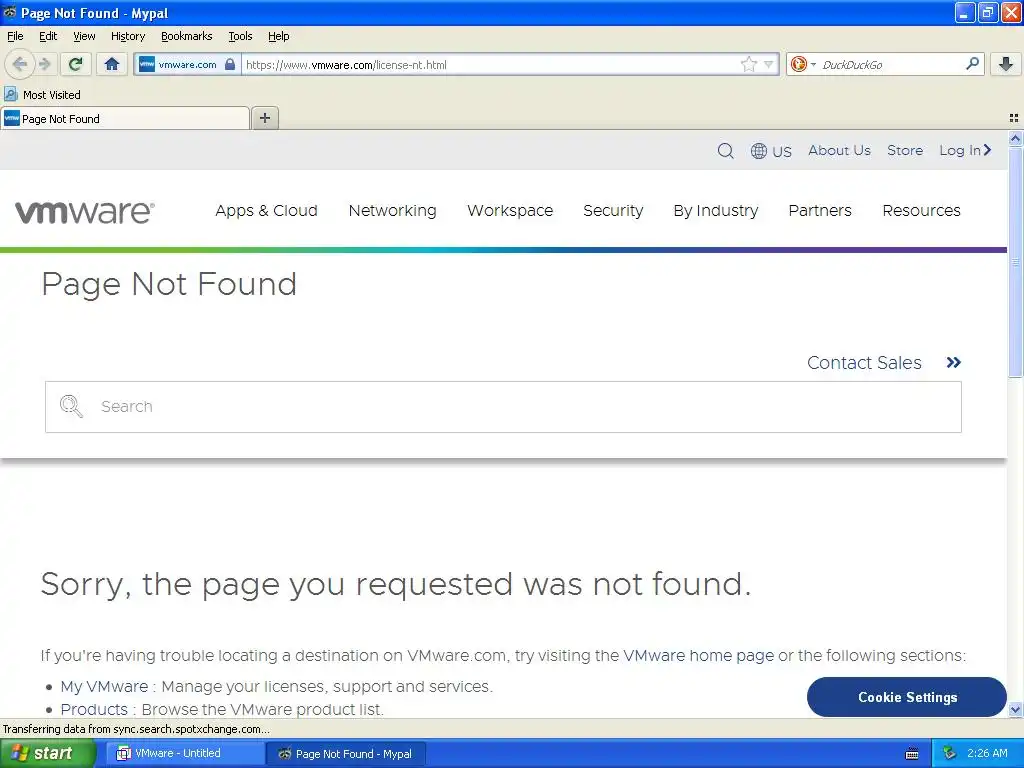Open the US region globe selector
This screenshot has width=1024, height=768.
(771, 151)
